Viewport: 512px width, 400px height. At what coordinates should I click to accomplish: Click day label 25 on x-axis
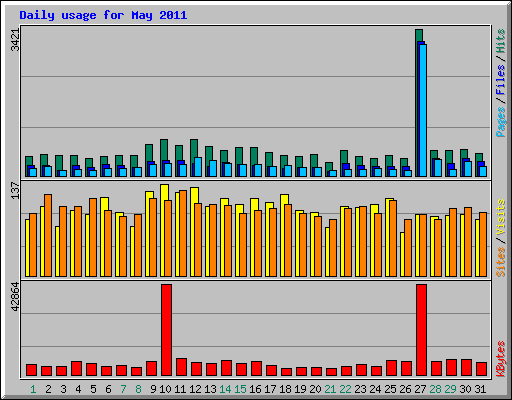tap(390, 389)
